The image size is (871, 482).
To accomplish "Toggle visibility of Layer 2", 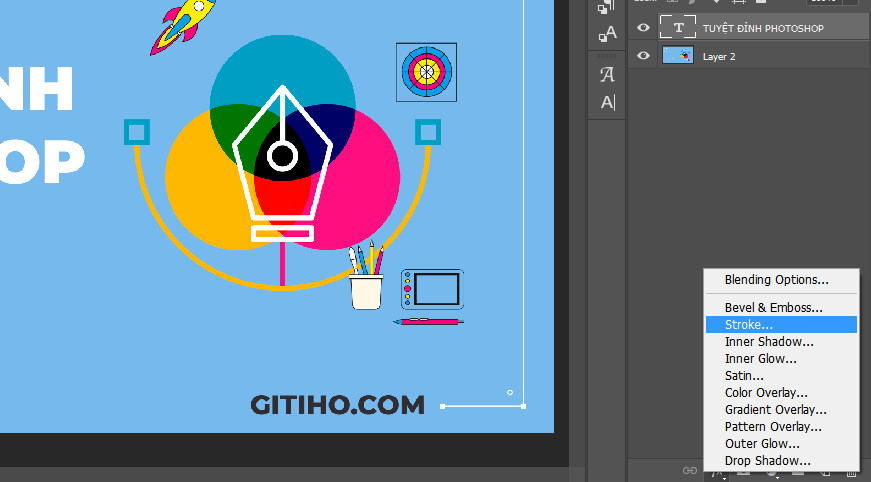I will [x=643, y=56].
